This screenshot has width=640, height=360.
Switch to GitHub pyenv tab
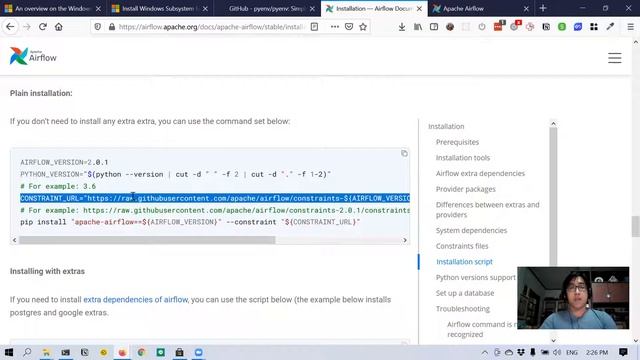(x=266, y=9)
